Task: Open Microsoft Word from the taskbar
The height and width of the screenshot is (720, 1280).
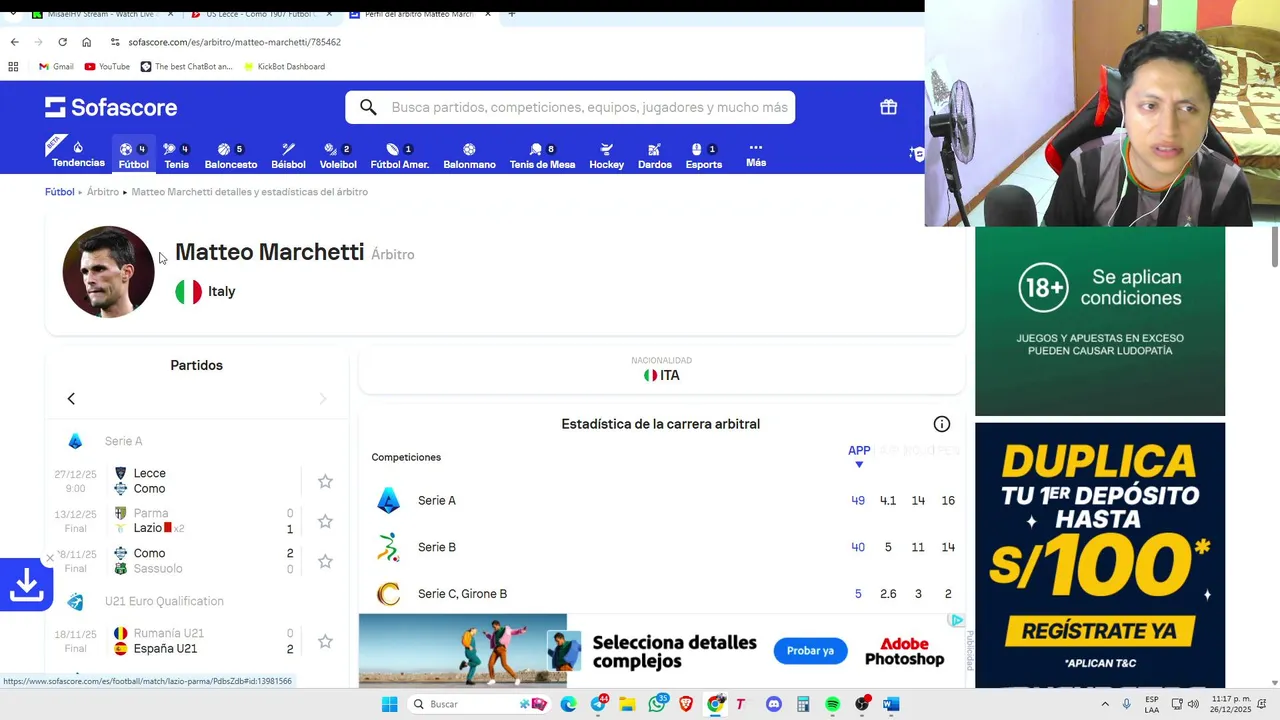Action: [890, 704]
